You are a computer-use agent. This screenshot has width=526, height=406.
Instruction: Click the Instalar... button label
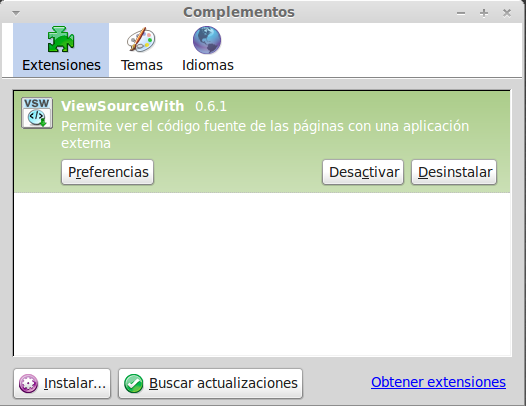click(75, 383)
